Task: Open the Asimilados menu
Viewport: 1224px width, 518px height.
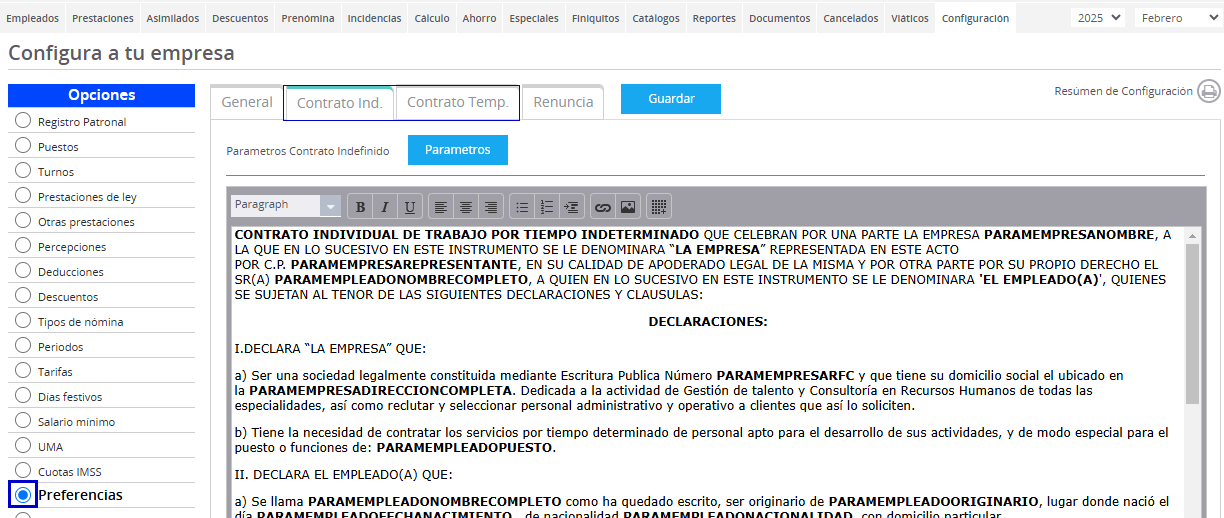Action: (173, 18)
